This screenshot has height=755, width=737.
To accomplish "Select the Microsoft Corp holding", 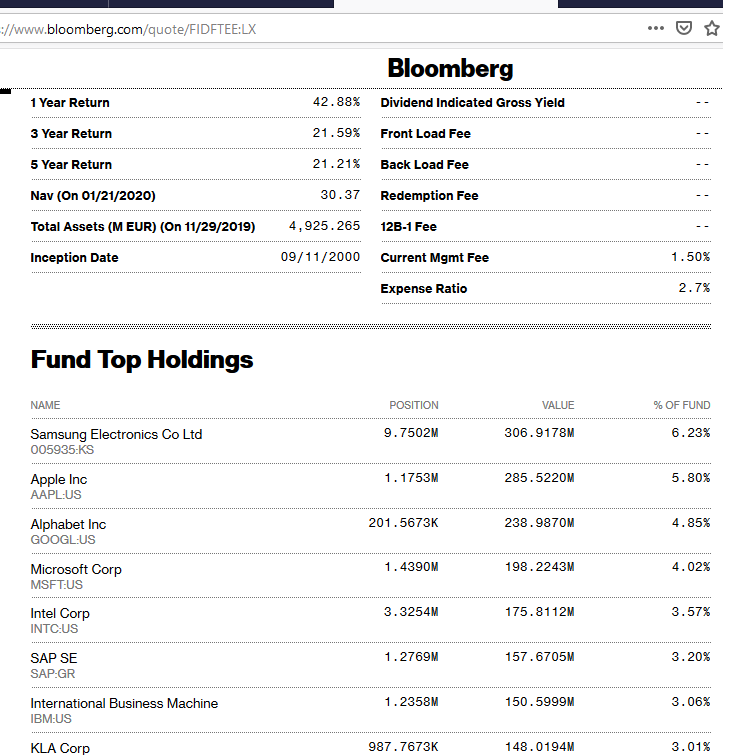I will click(x=76, y=569).
